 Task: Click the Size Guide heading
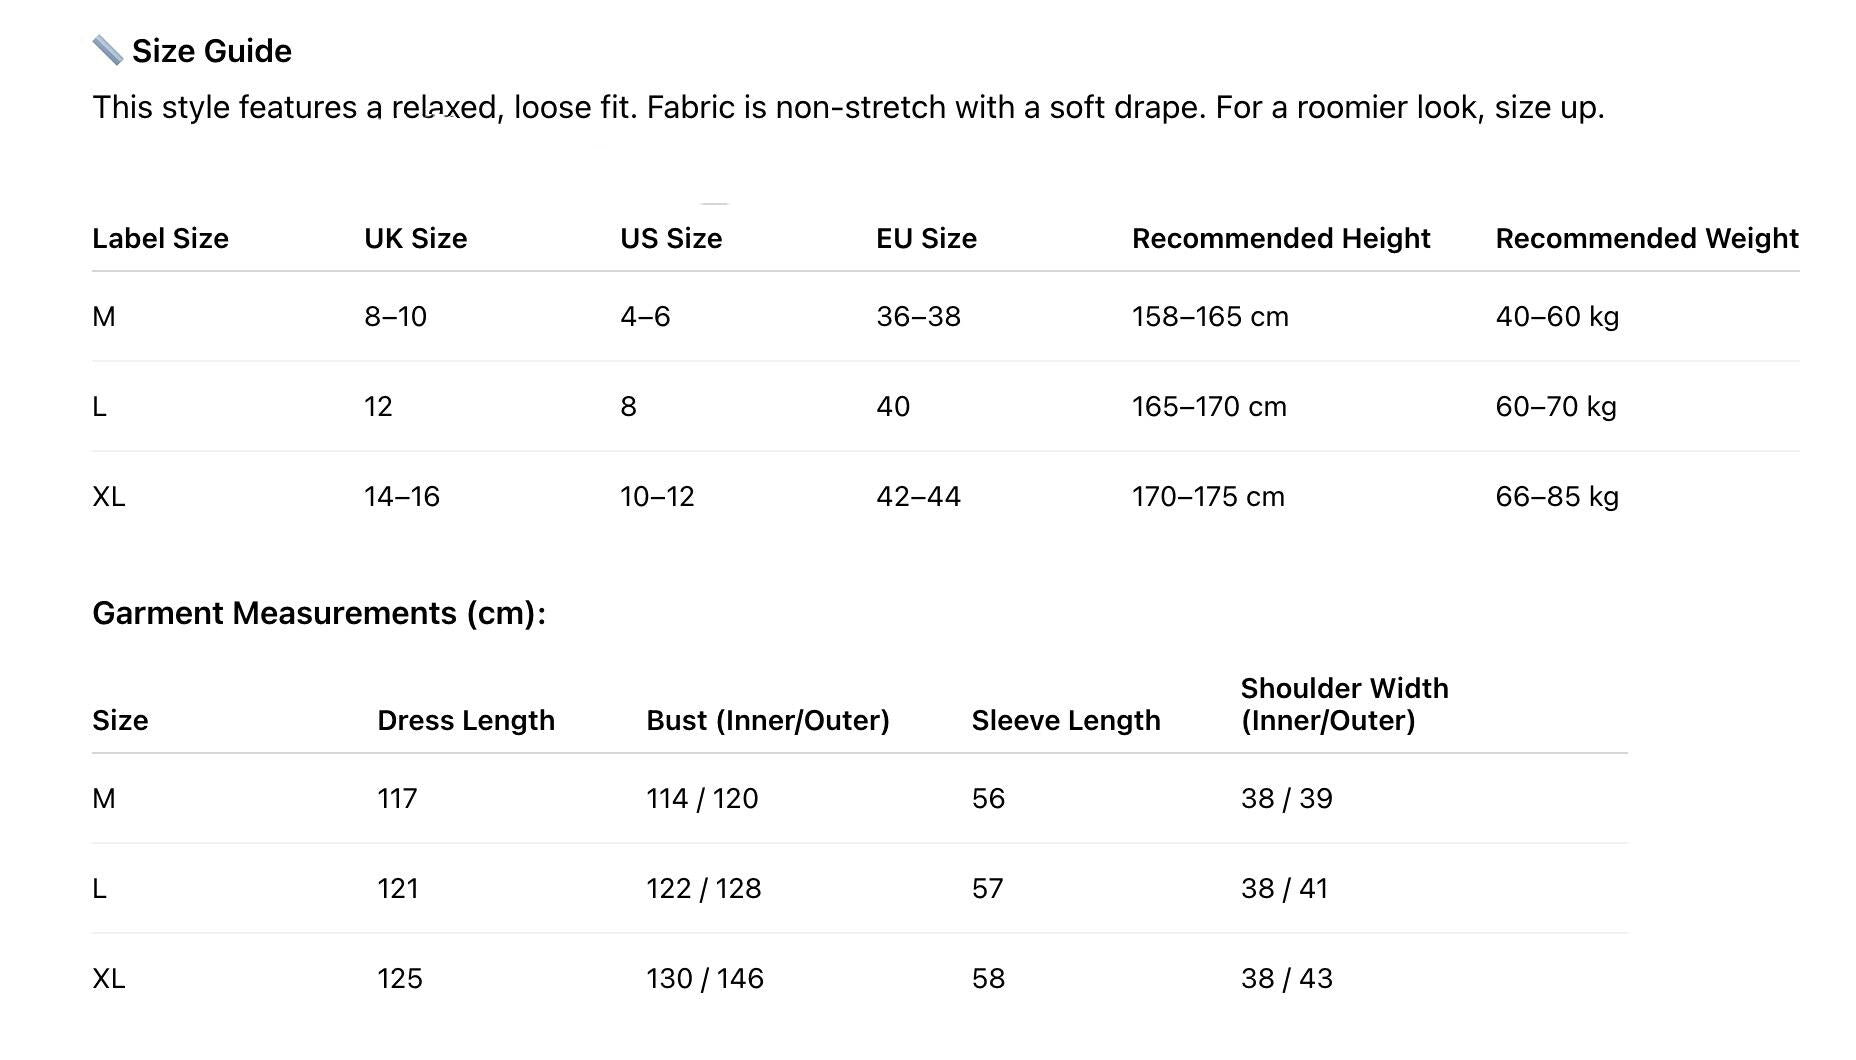[211, 51]
